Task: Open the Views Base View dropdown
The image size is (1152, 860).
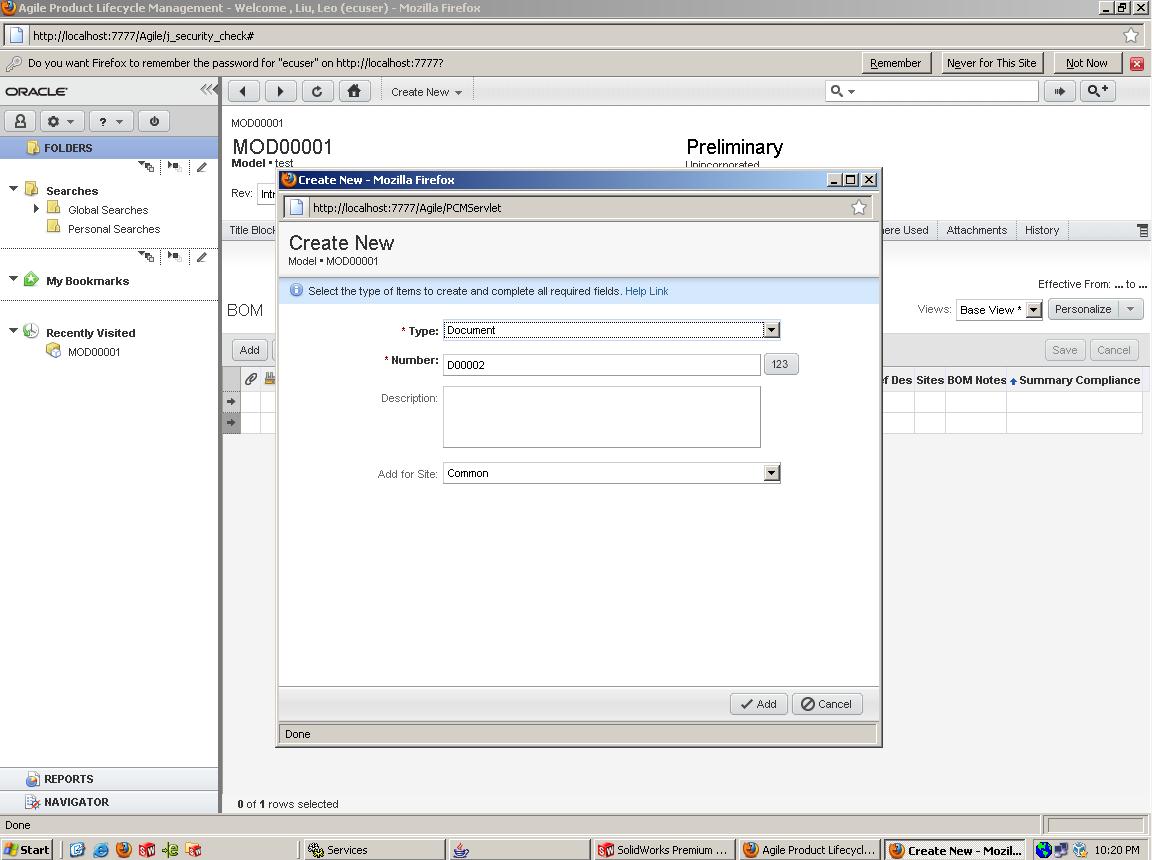Action: point(998,310)
